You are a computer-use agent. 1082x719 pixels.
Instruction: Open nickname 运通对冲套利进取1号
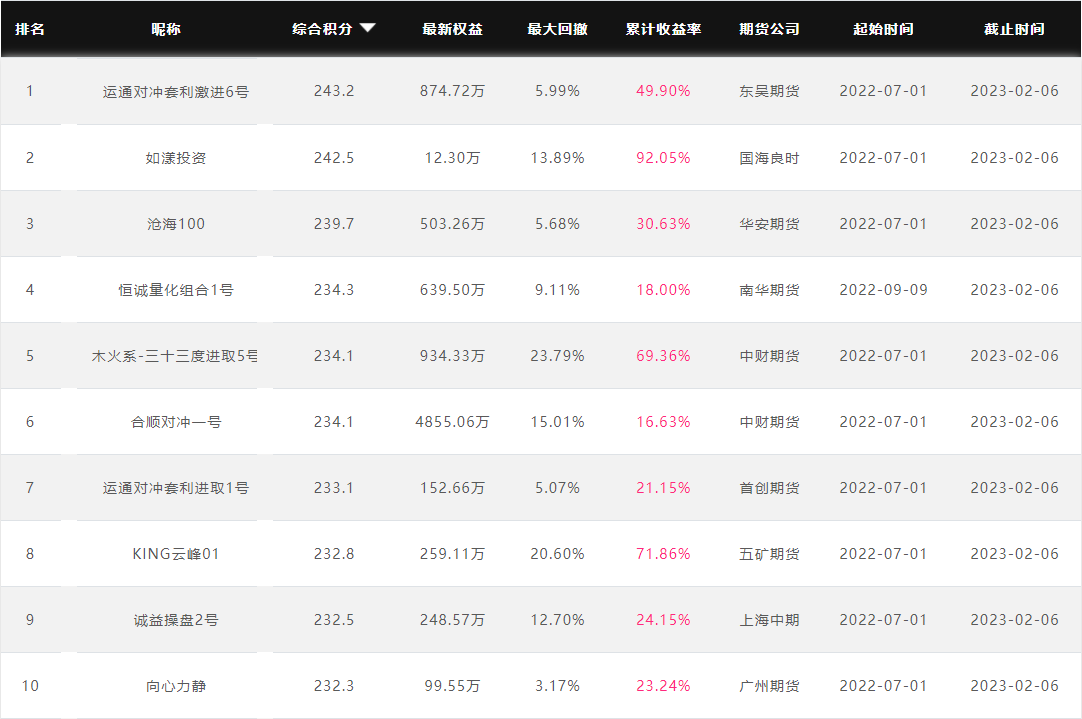[x=176, y=488]
